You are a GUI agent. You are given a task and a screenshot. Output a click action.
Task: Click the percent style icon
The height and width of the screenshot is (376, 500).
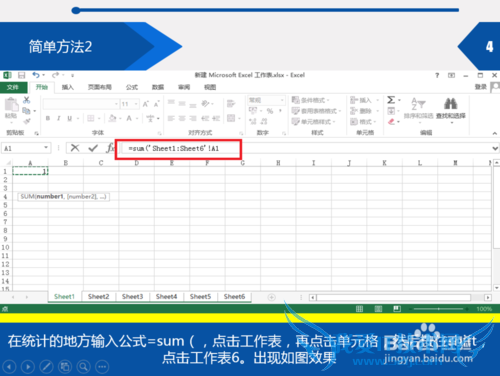pyautogui.click(x=270, y=111)
